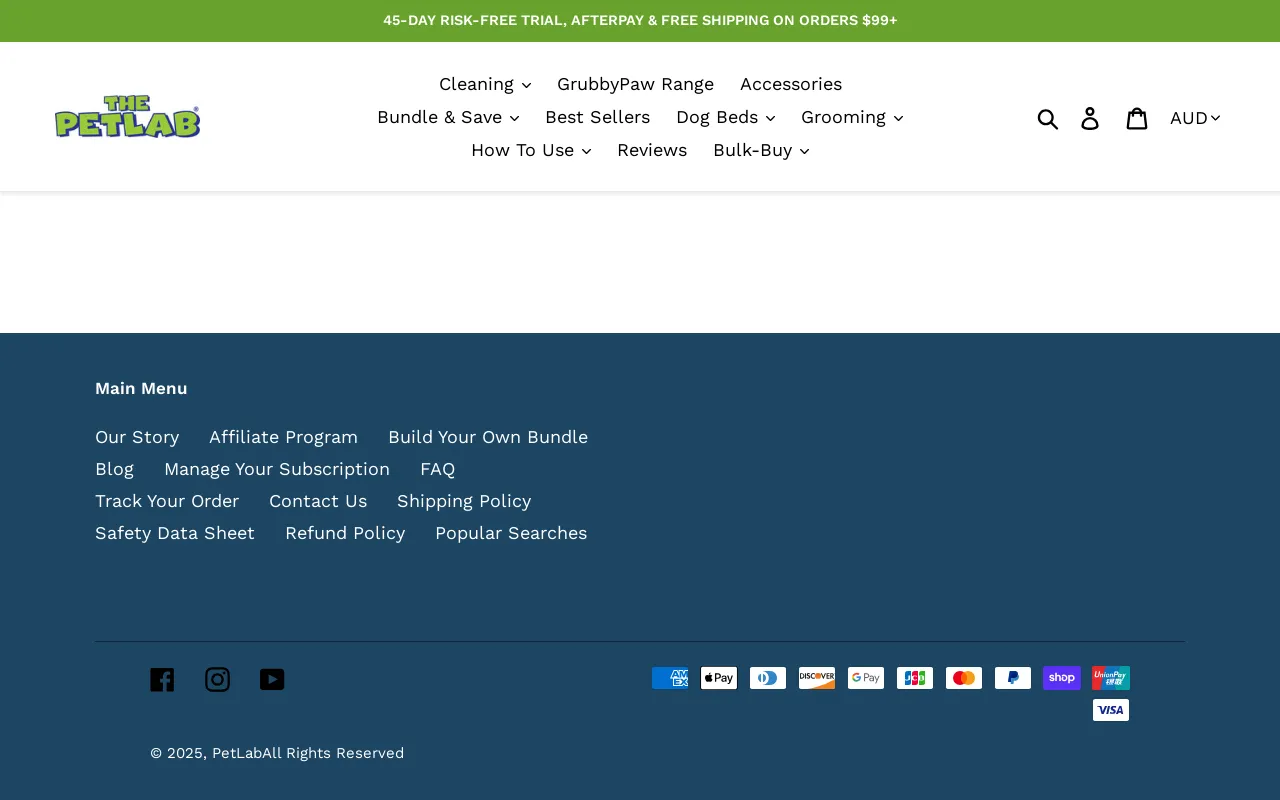Viewport: 1280px width, 800px height.
Task: Click the free shipping promo banner
Action: click(640, 20)
